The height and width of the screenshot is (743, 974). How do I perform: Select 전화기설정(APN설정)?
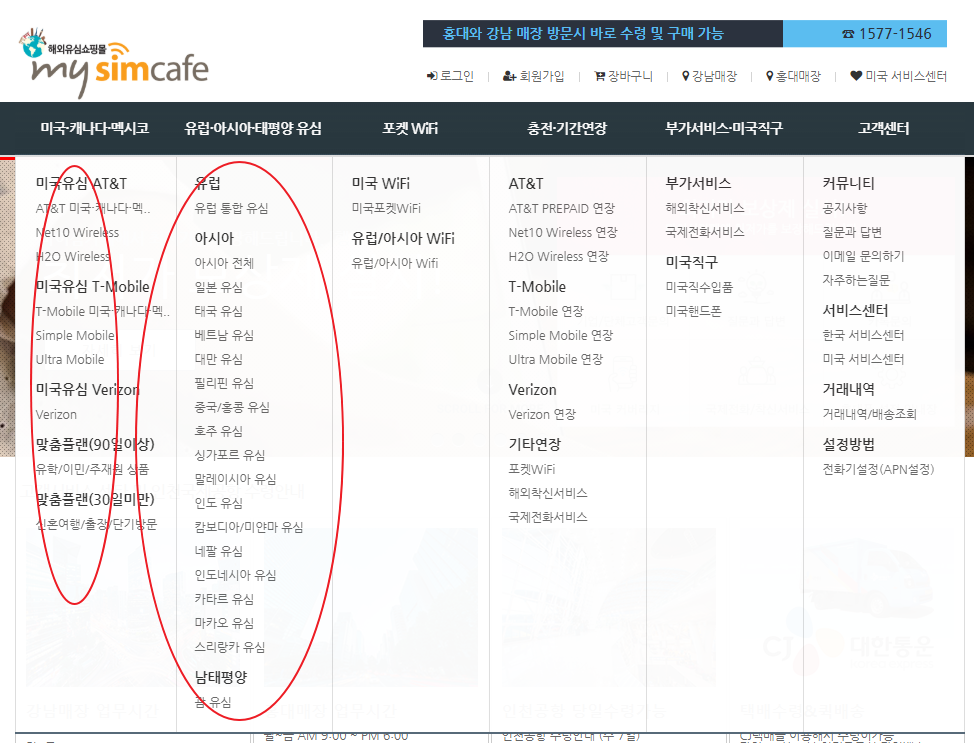[878, 469]
